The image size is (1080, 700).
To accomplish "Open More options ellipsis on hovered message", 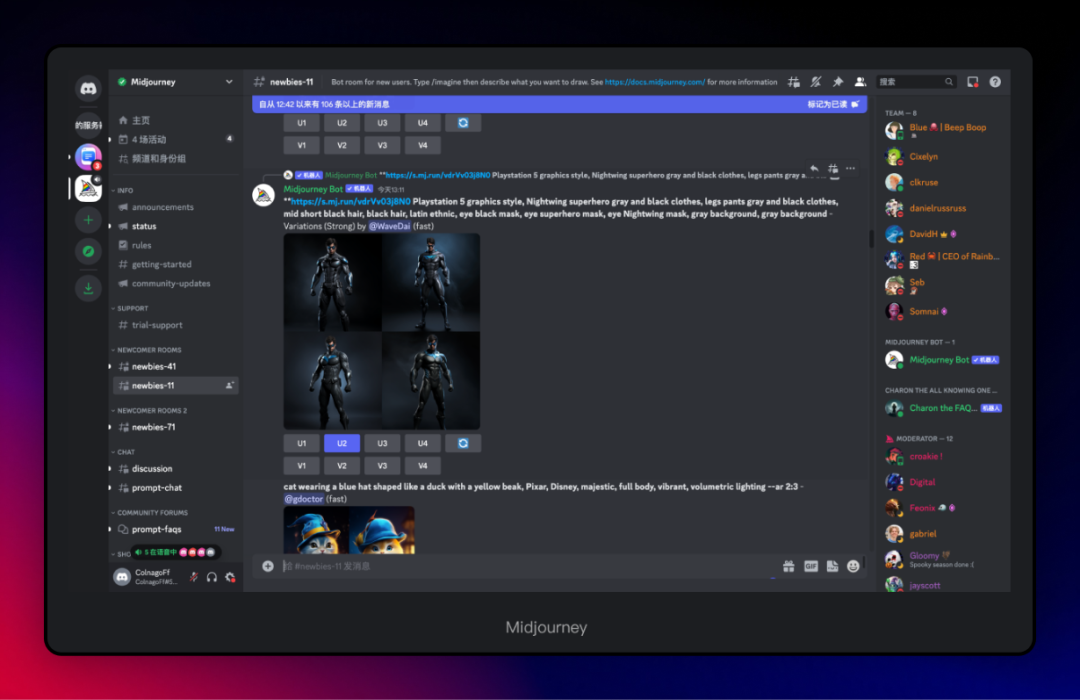I will point(851,168).
